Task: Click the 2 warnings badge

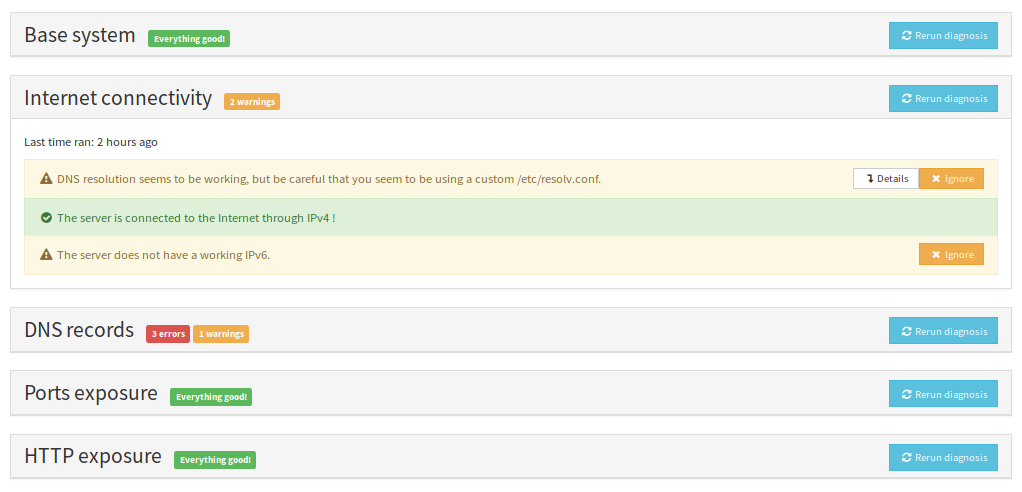Action: pos(252,102)
